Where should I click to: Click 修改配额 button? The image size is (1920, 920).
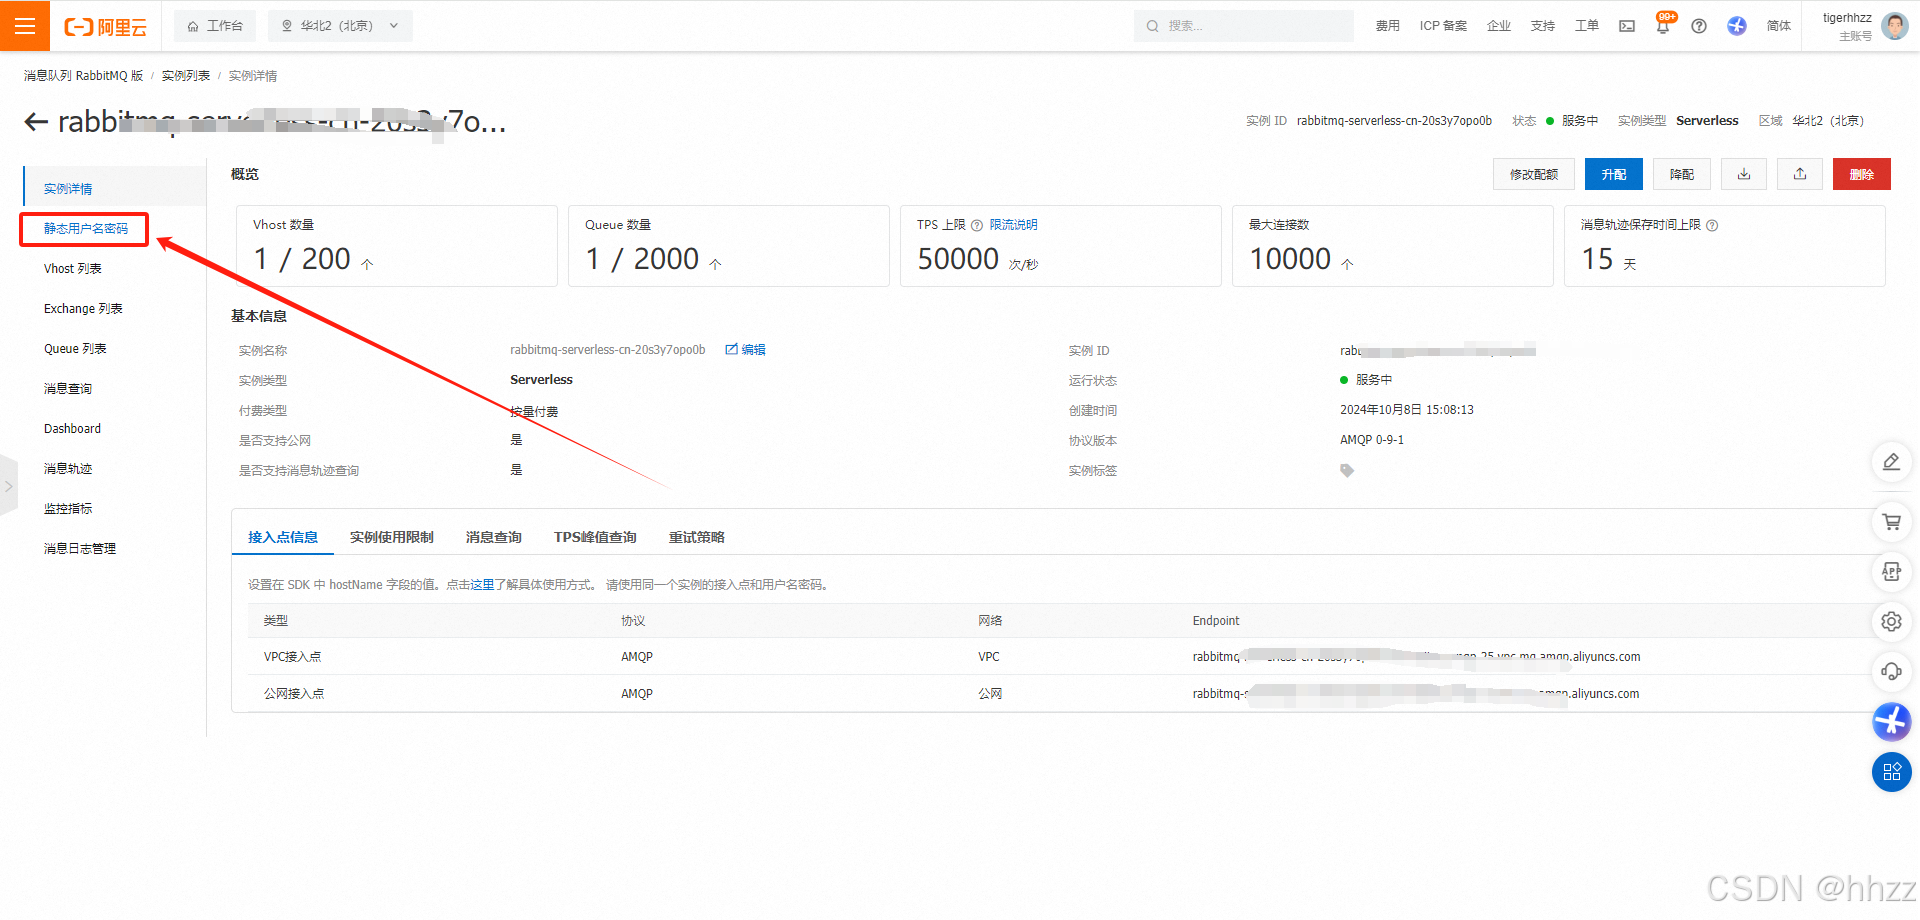click(1534, 174)
